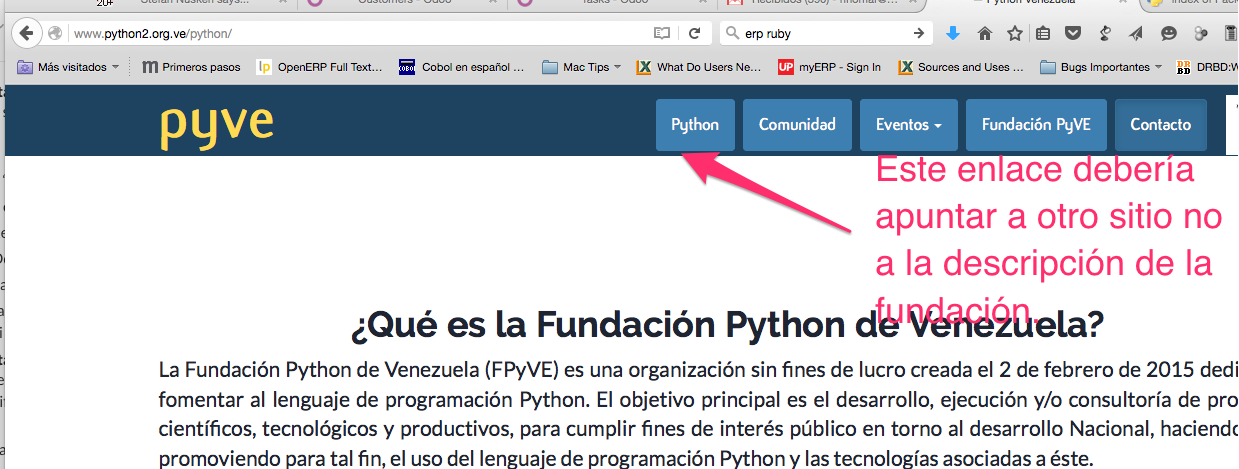Screen dimensions: 1239x469
Task: Reload the page with refresh icon
Action: (694, 34)
